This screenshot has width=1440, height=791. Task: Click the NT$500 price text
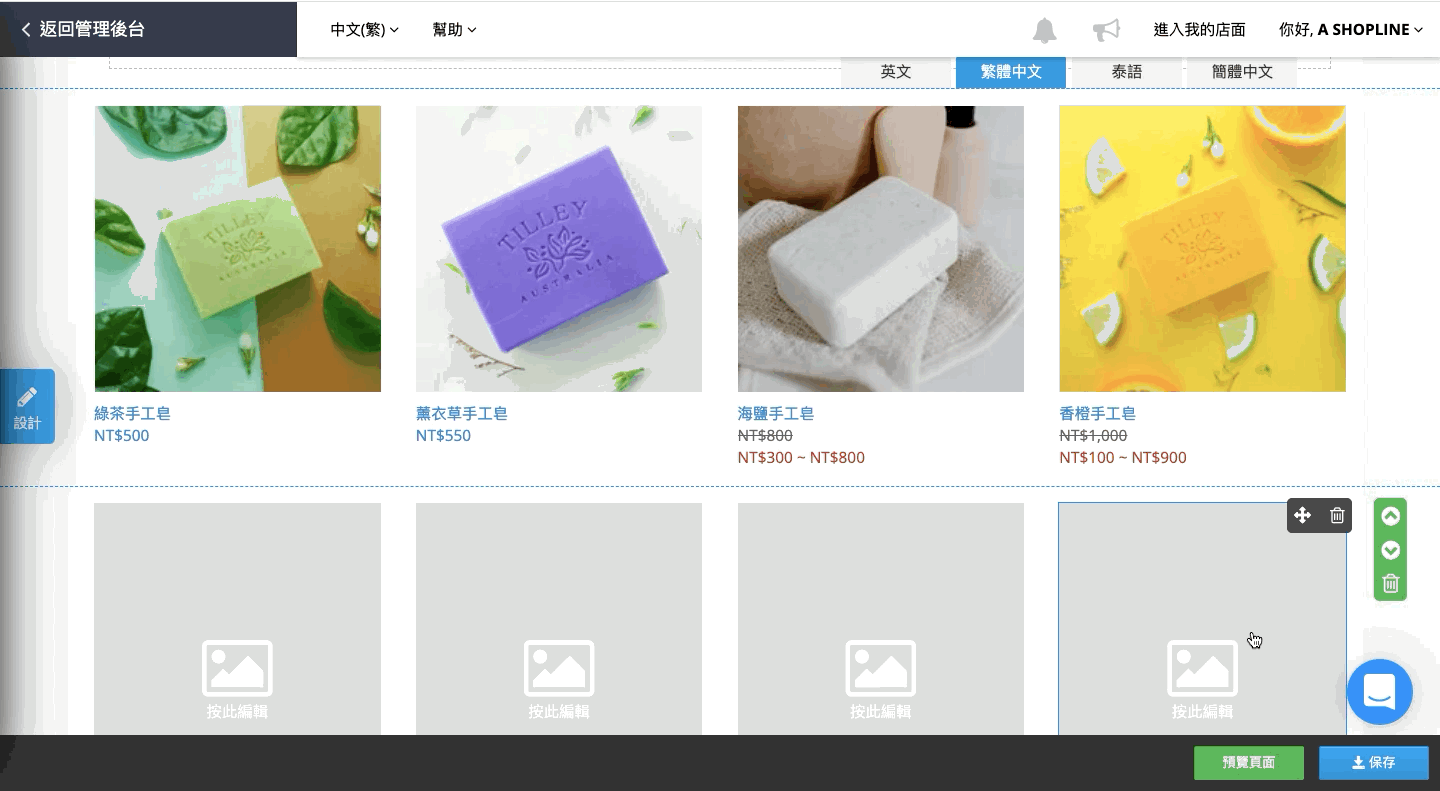point(121,436)
